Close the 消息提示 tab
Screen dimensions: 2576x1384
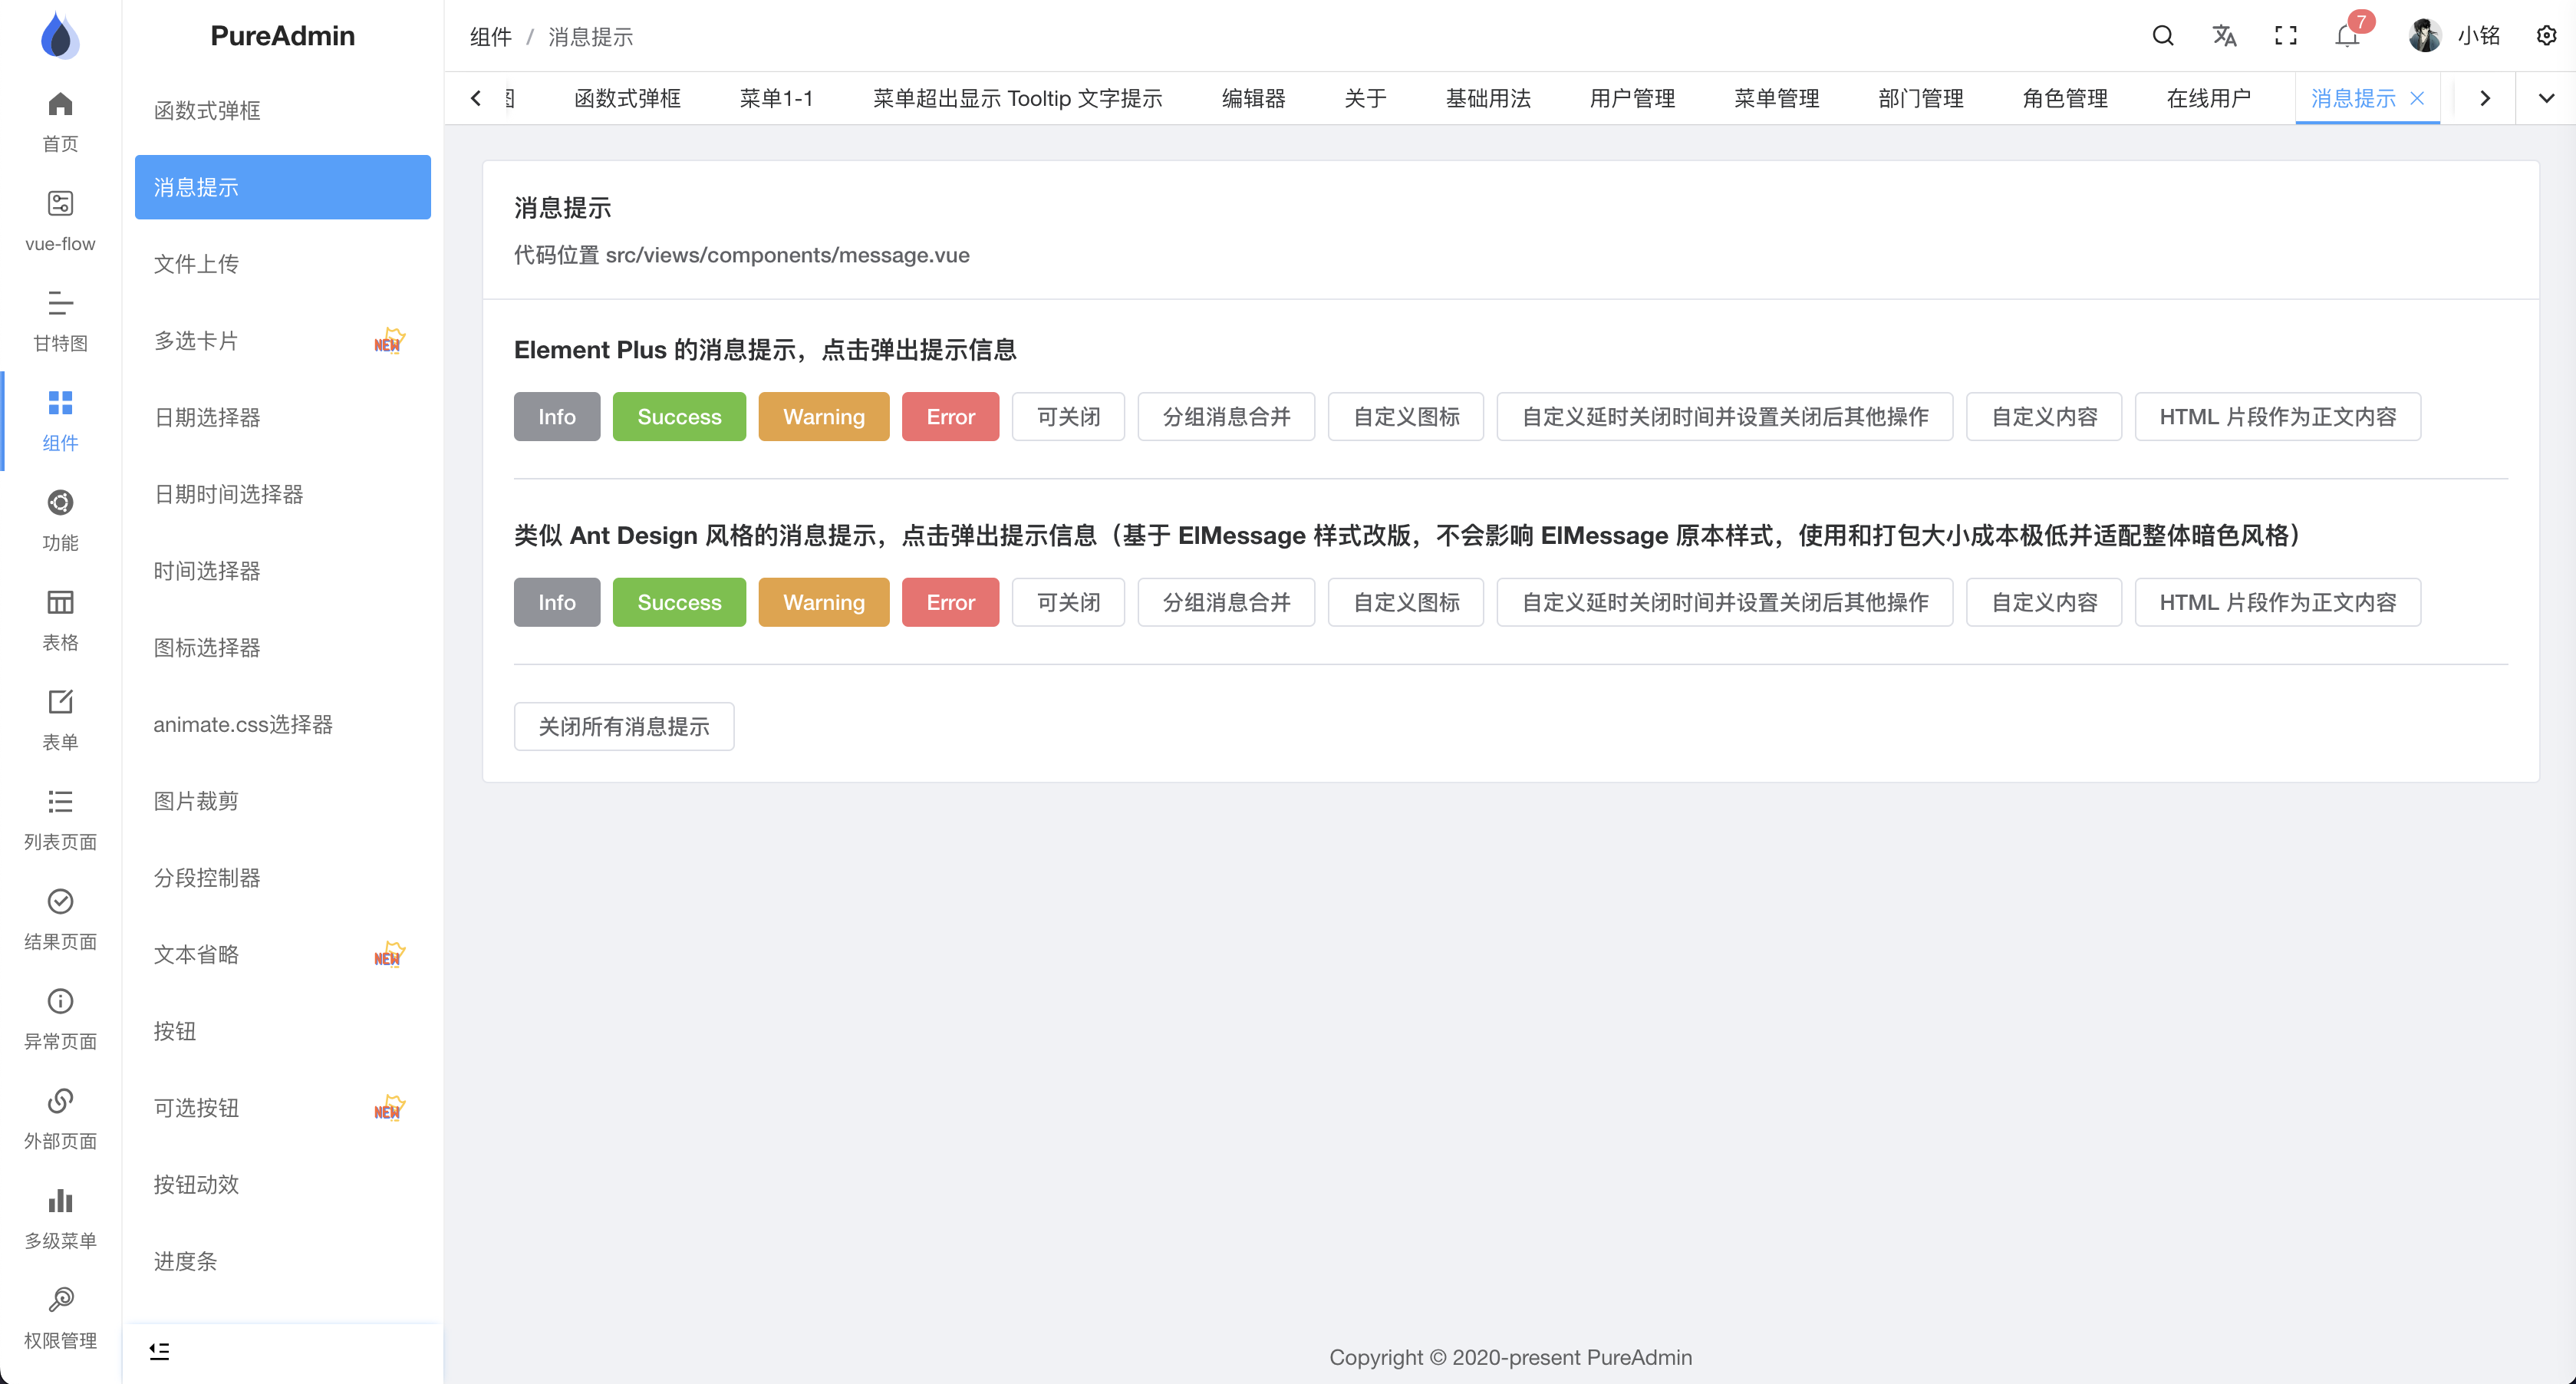pos(2417,98)
